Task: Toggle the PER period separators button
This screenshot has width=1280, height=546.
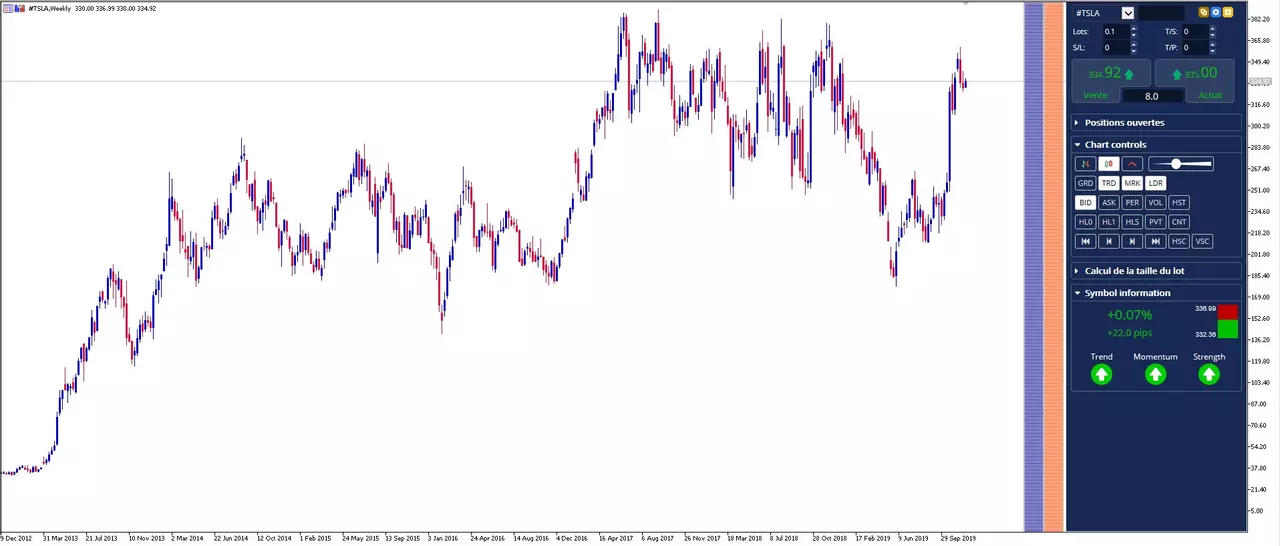Action: [x=1132, y=203]
